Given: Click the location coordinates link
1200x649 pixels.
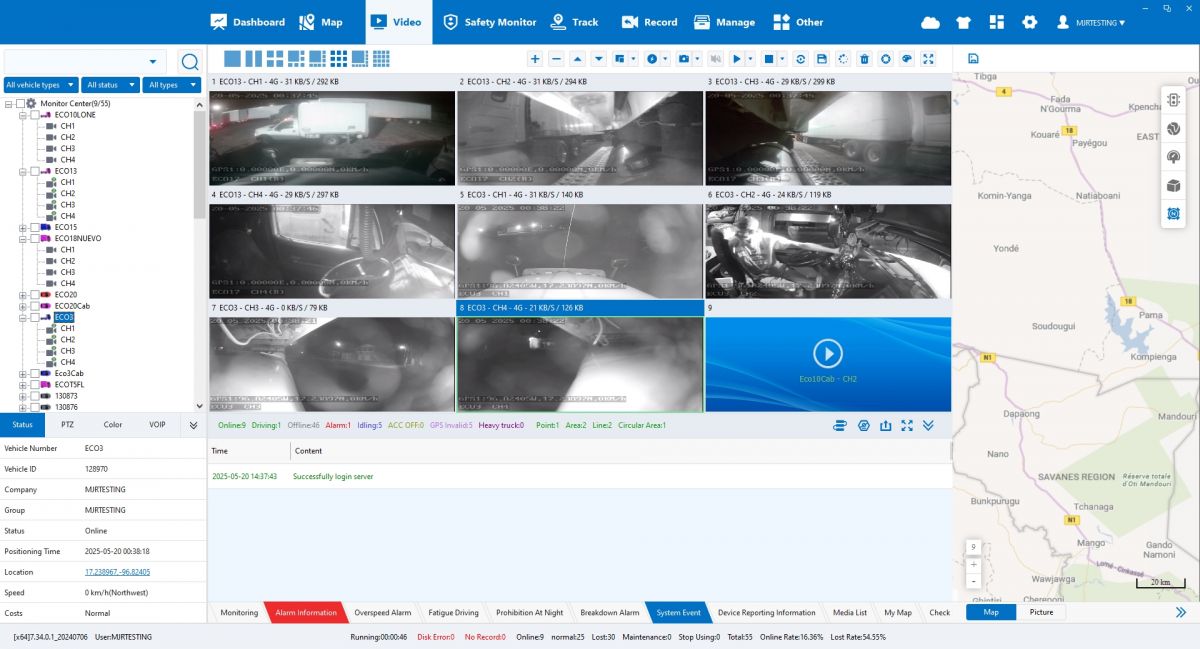Looking at the screenshot, I should coord(117,572).
